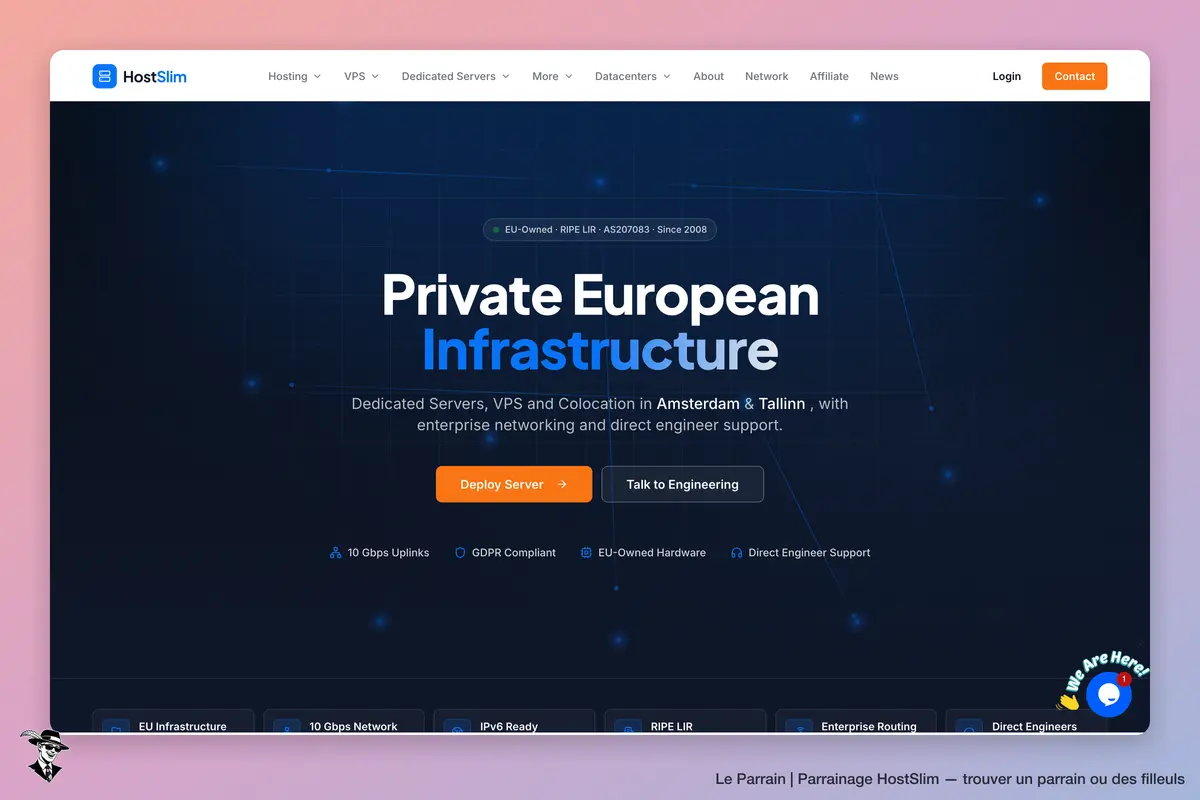Click the 'Infrastructure' blue heading word
This screenshot has height=800, width=1200.
pyautogui.click(x=600, y=350)
